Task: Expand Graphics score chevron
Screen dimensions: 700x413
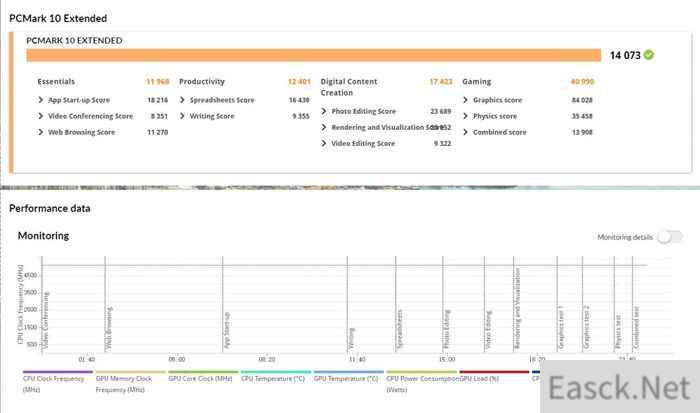Action: [x=466, y=100]
